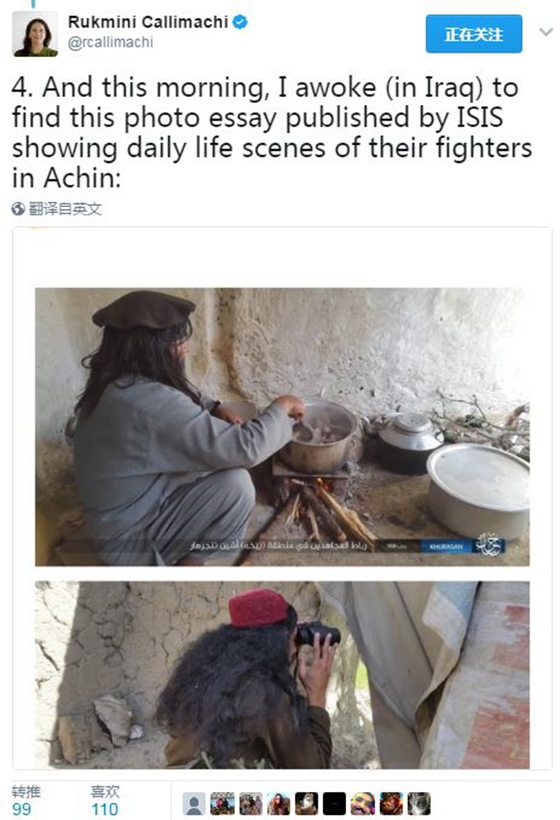Open Rukmini Callimachi's profile photo
This screenshot has height=820, width=560.
point(35,33)
